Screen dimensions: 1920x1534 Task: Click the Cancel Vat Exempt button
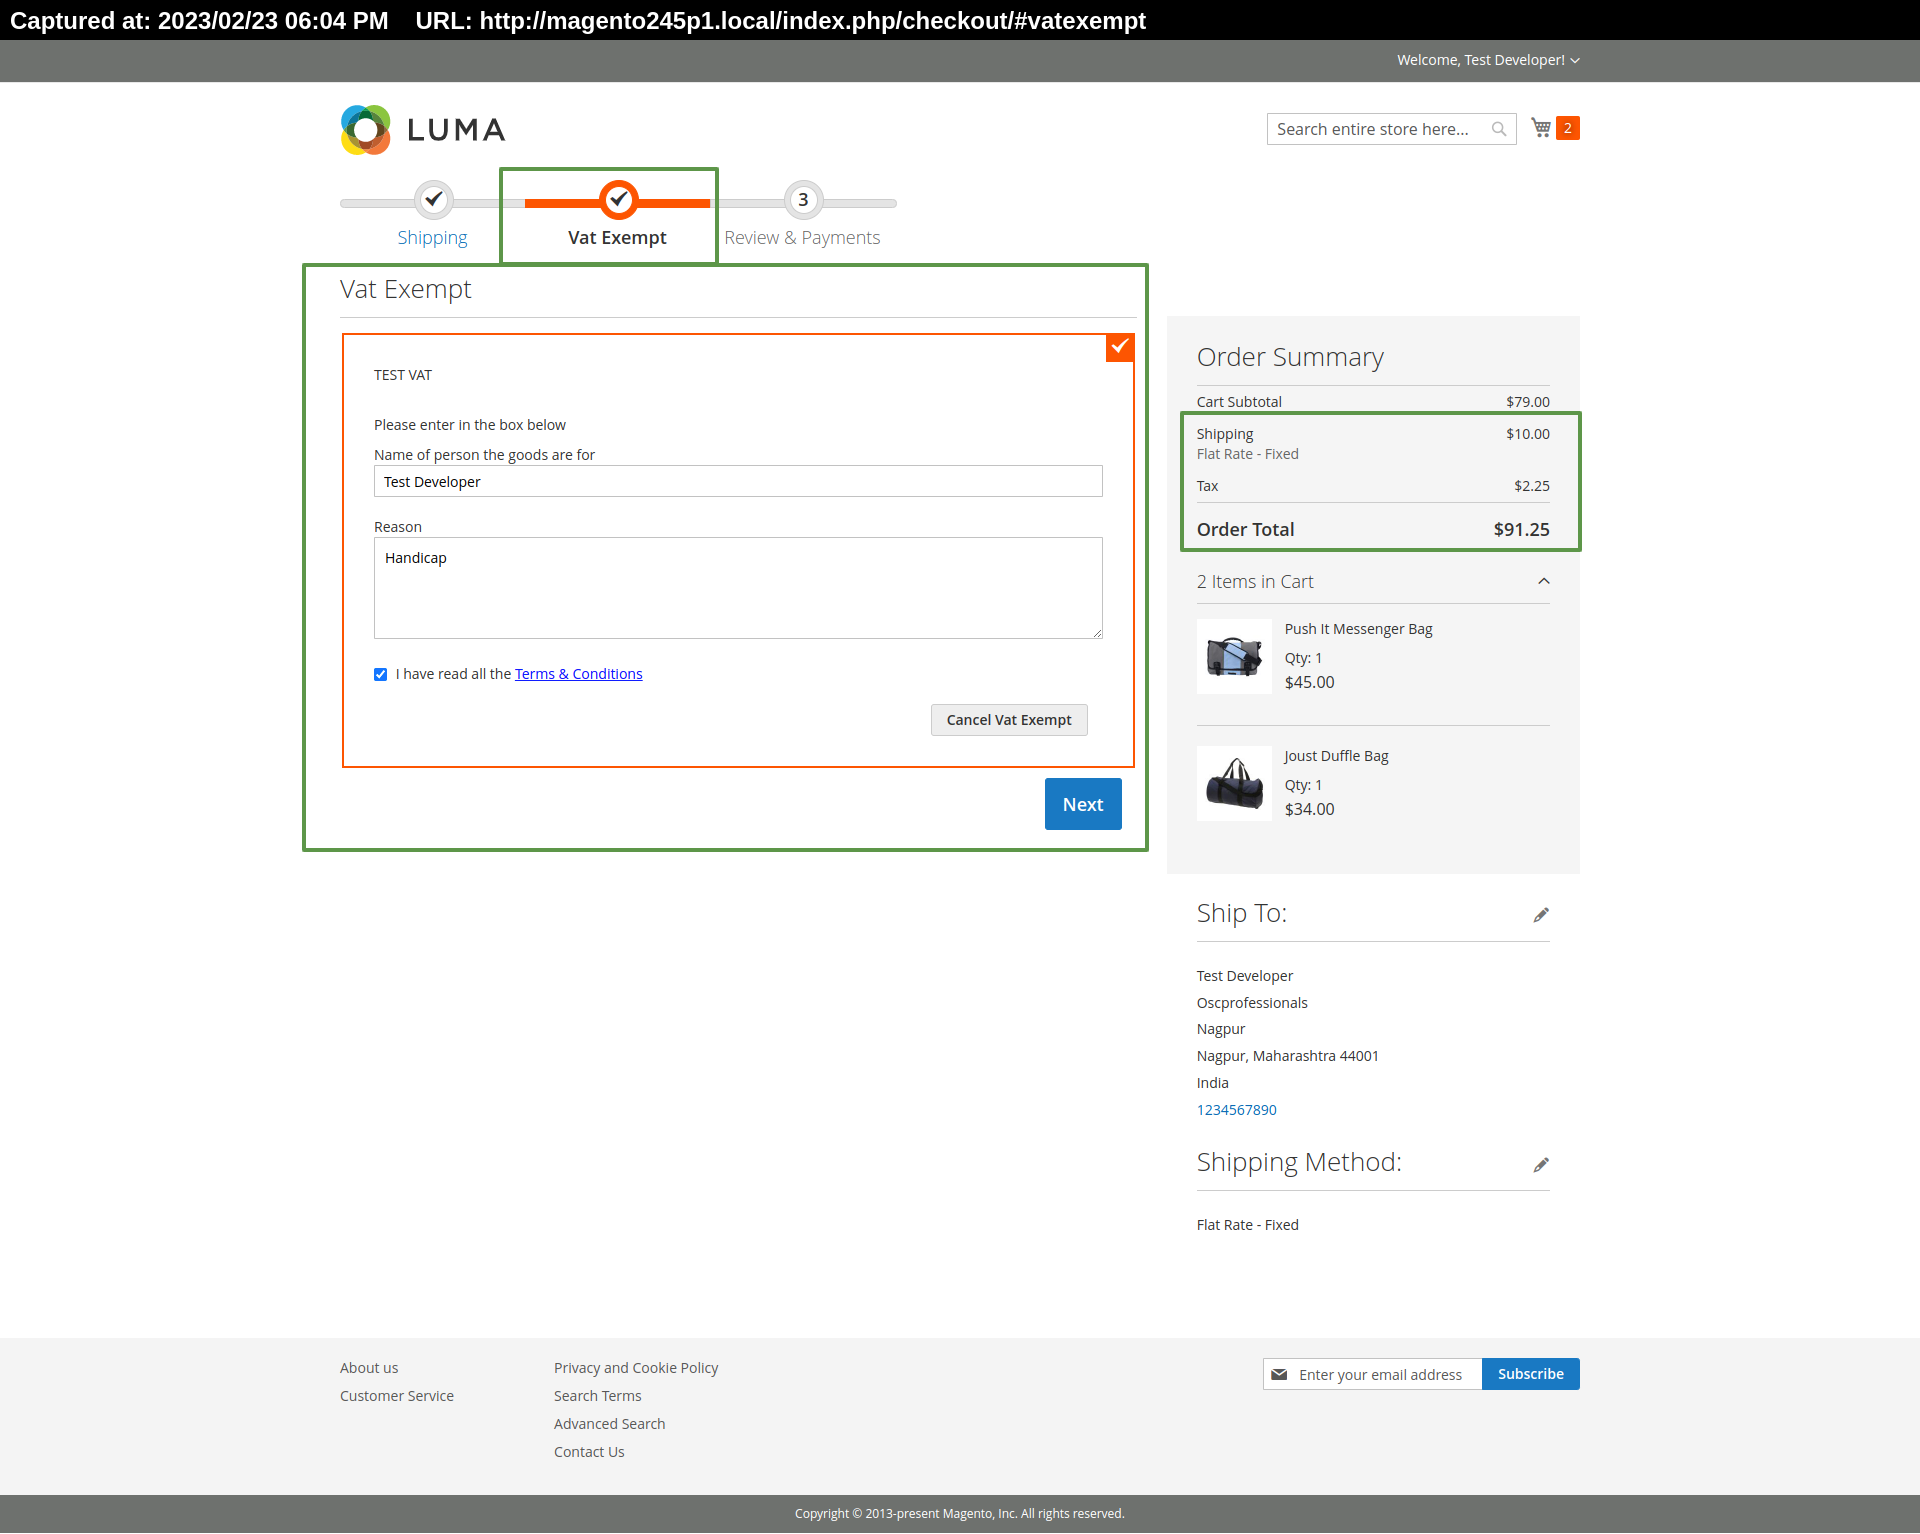point(1008,720)
